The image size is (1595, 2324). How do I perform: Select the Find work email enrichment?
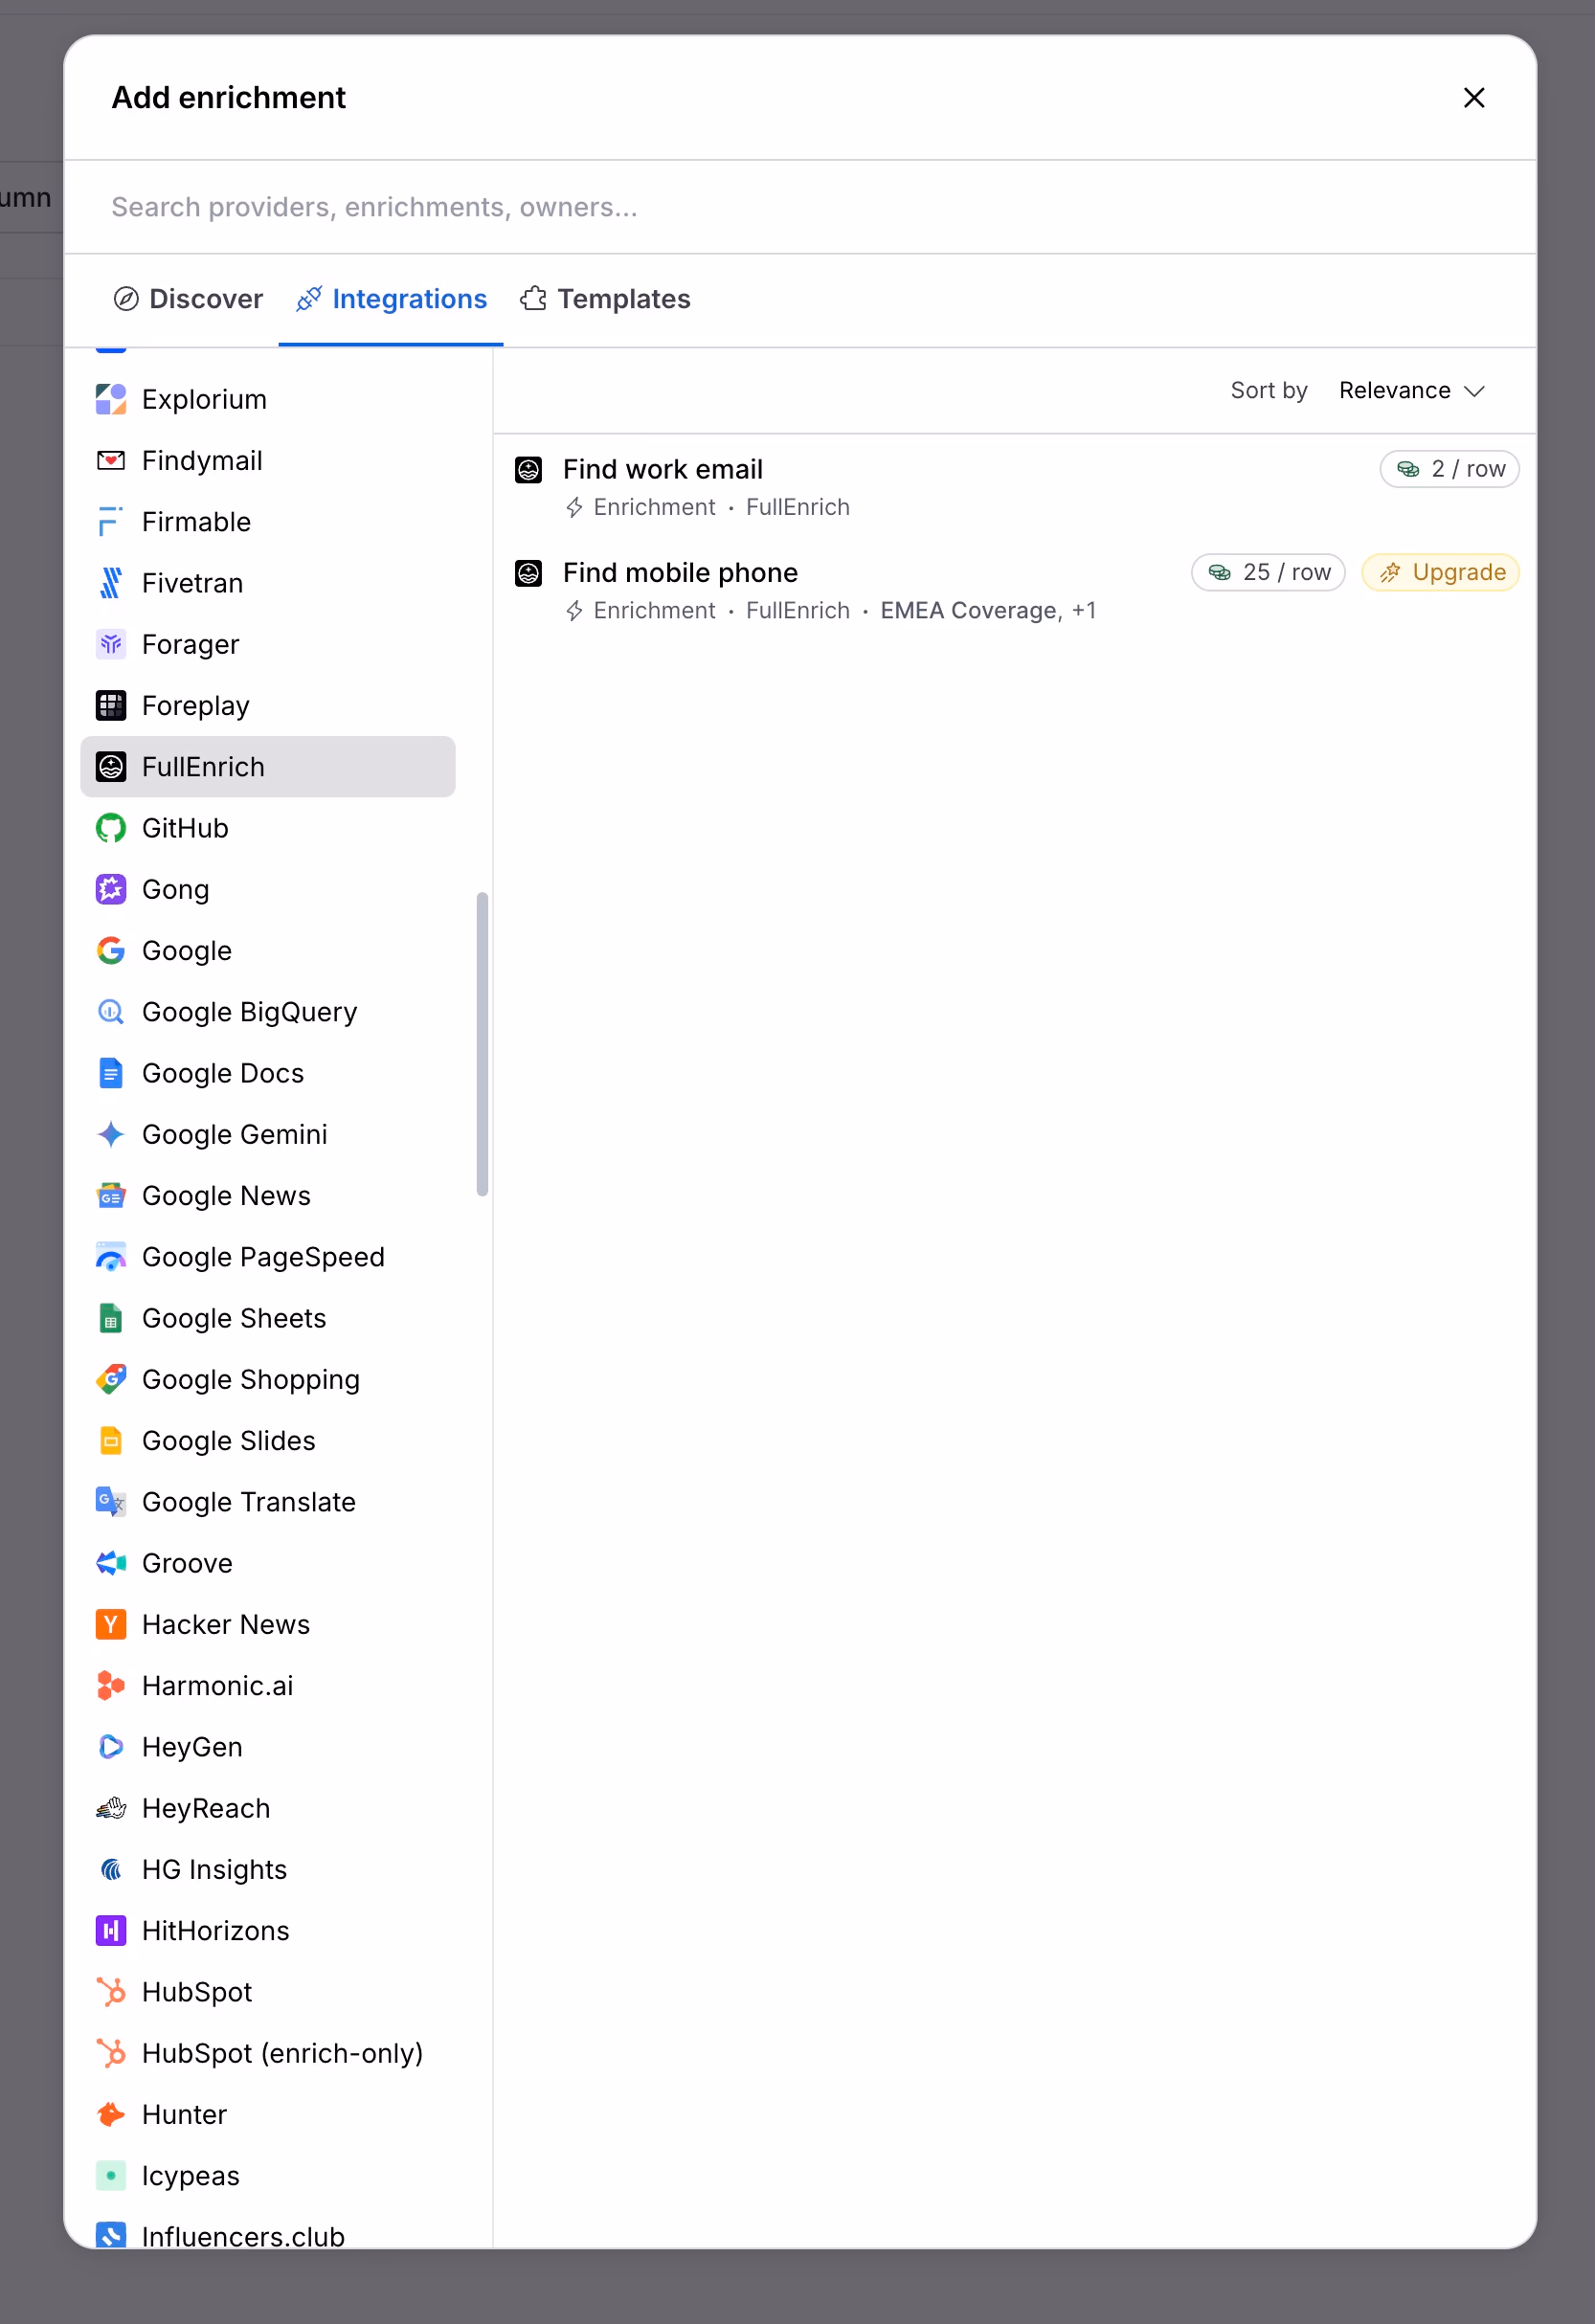pyautogui.click(x=1015, y=487)
